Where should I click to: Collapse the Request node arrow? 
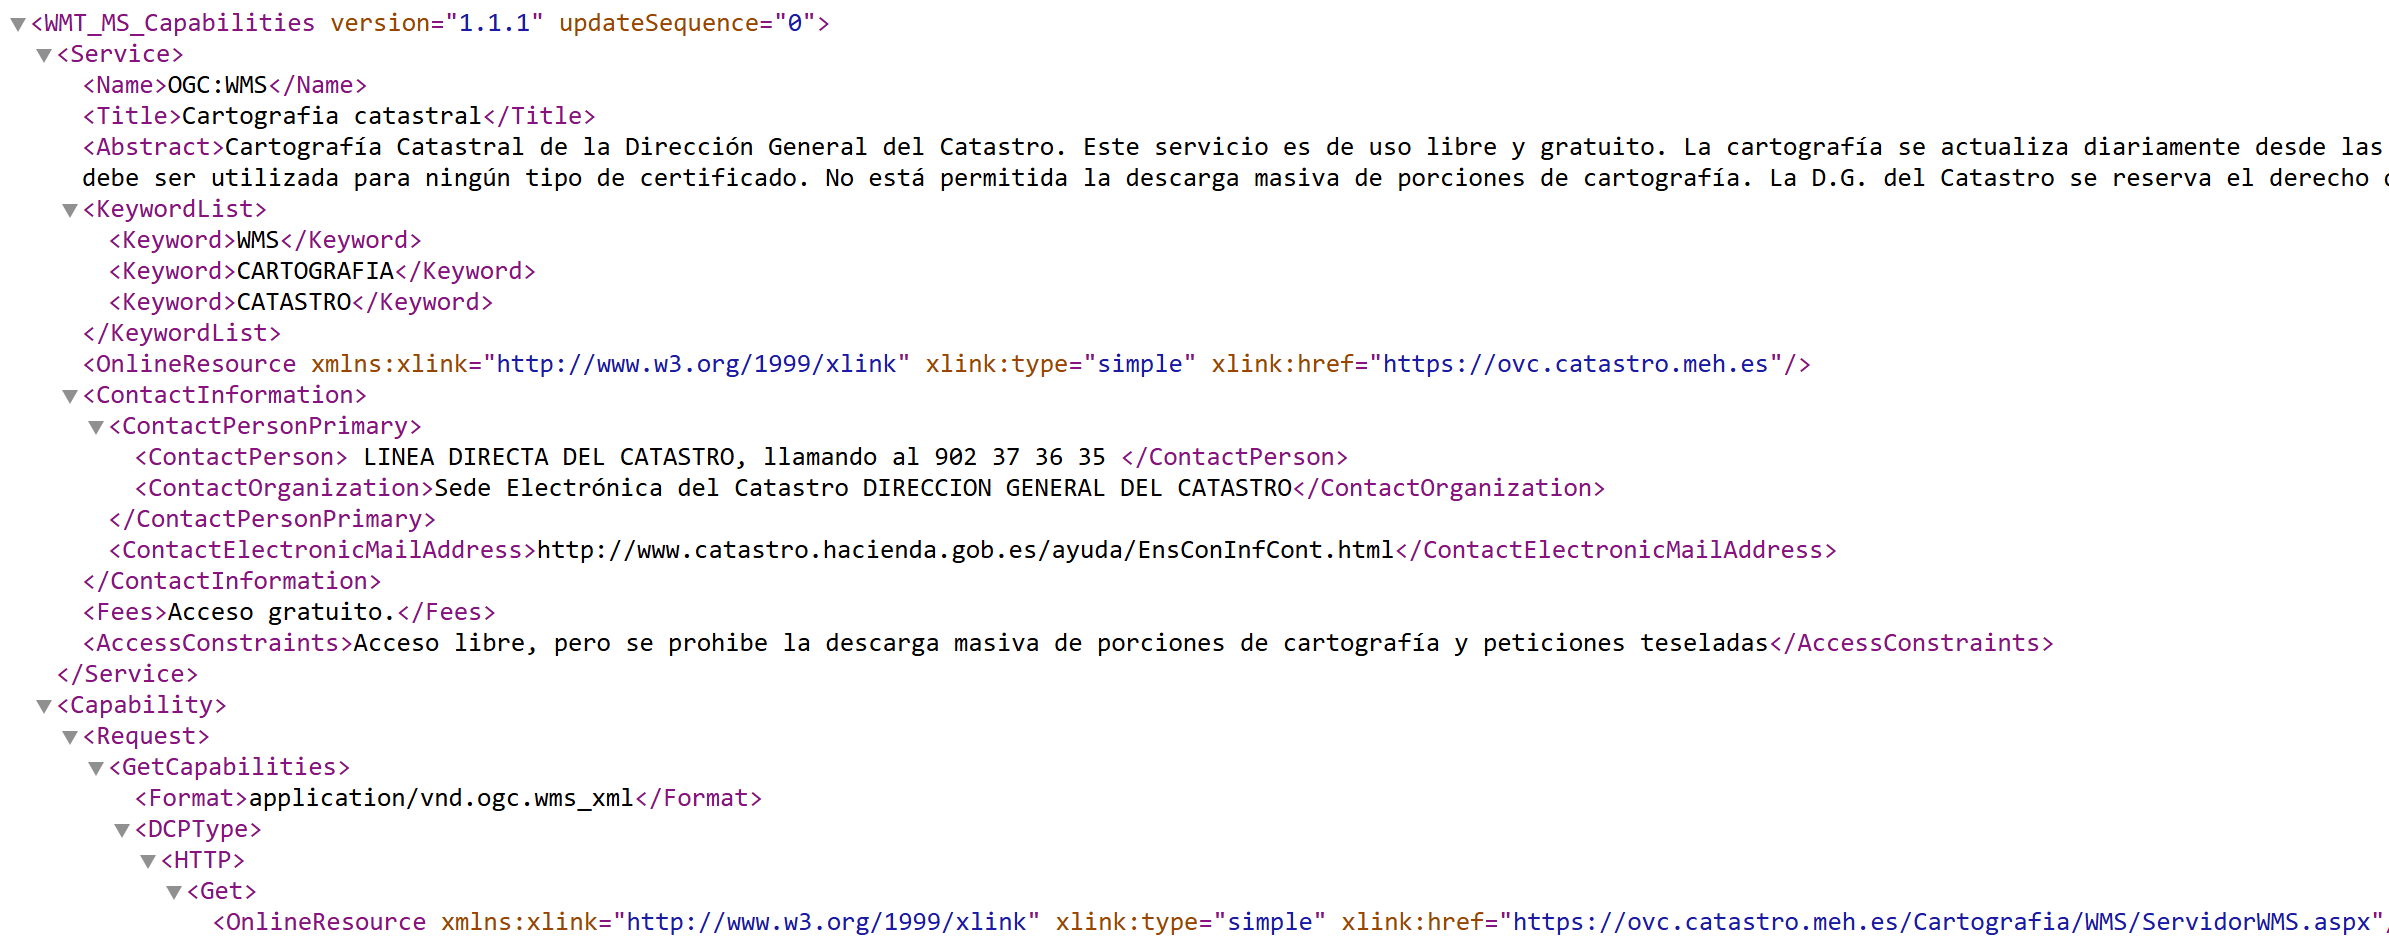(70, 737)
